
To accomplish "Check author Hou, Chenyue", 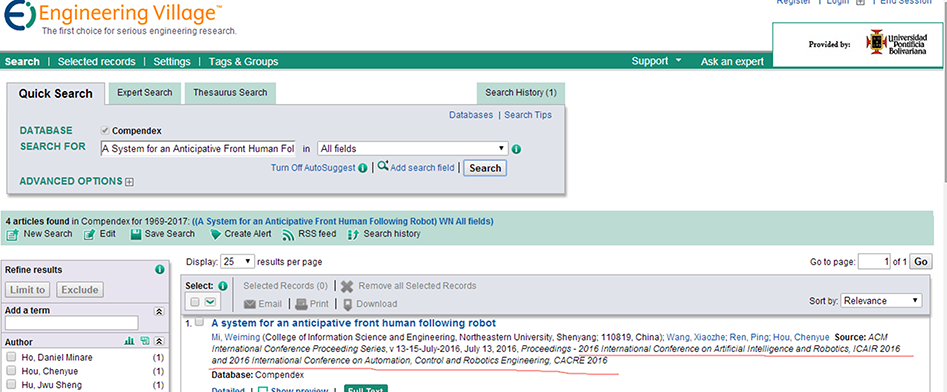I will tap(11, 371).
